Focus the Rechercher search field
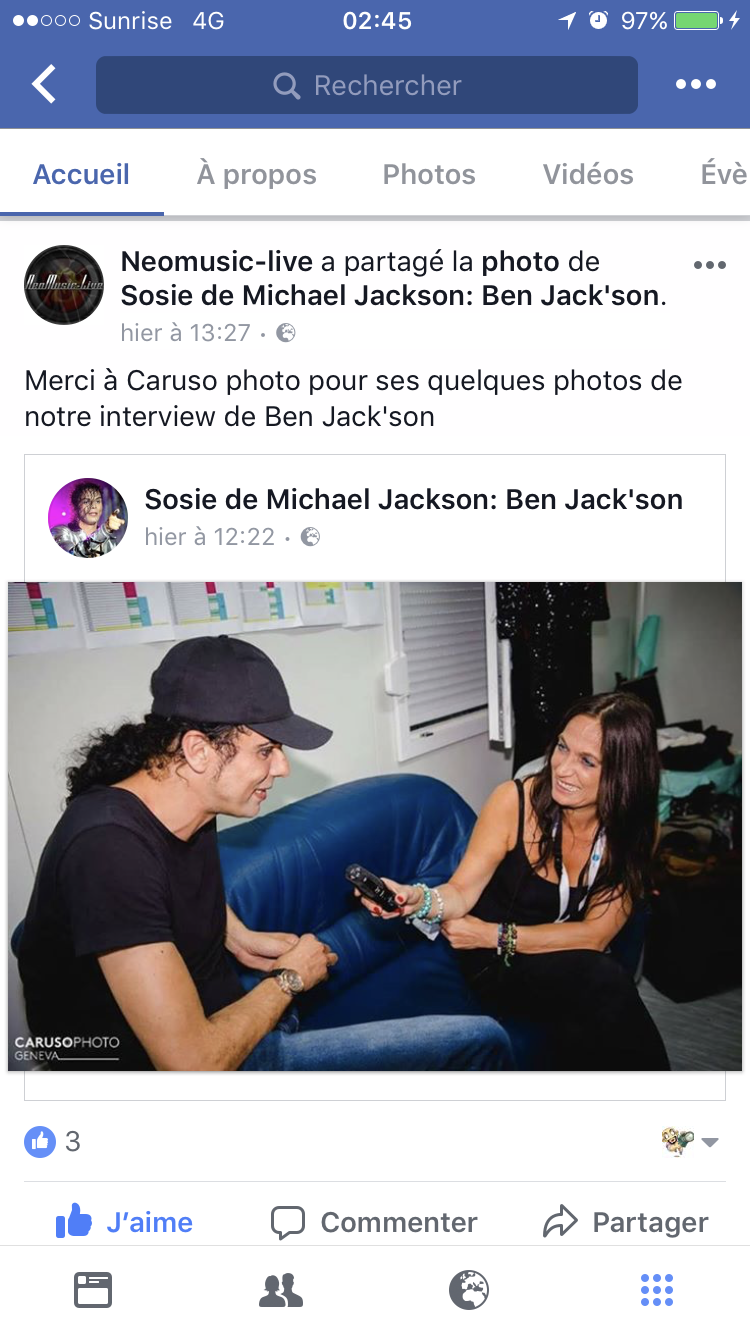 367,85
